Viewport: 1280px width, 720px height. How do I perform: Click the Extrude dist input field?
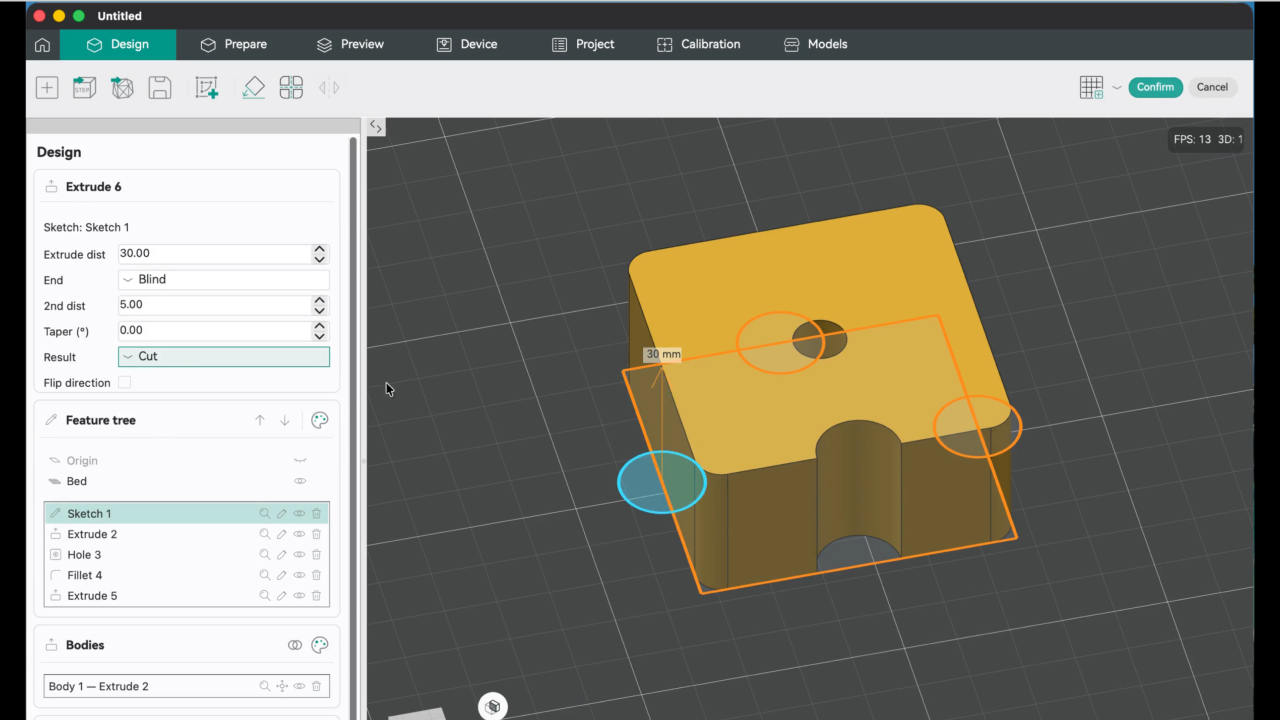(214, 254)
